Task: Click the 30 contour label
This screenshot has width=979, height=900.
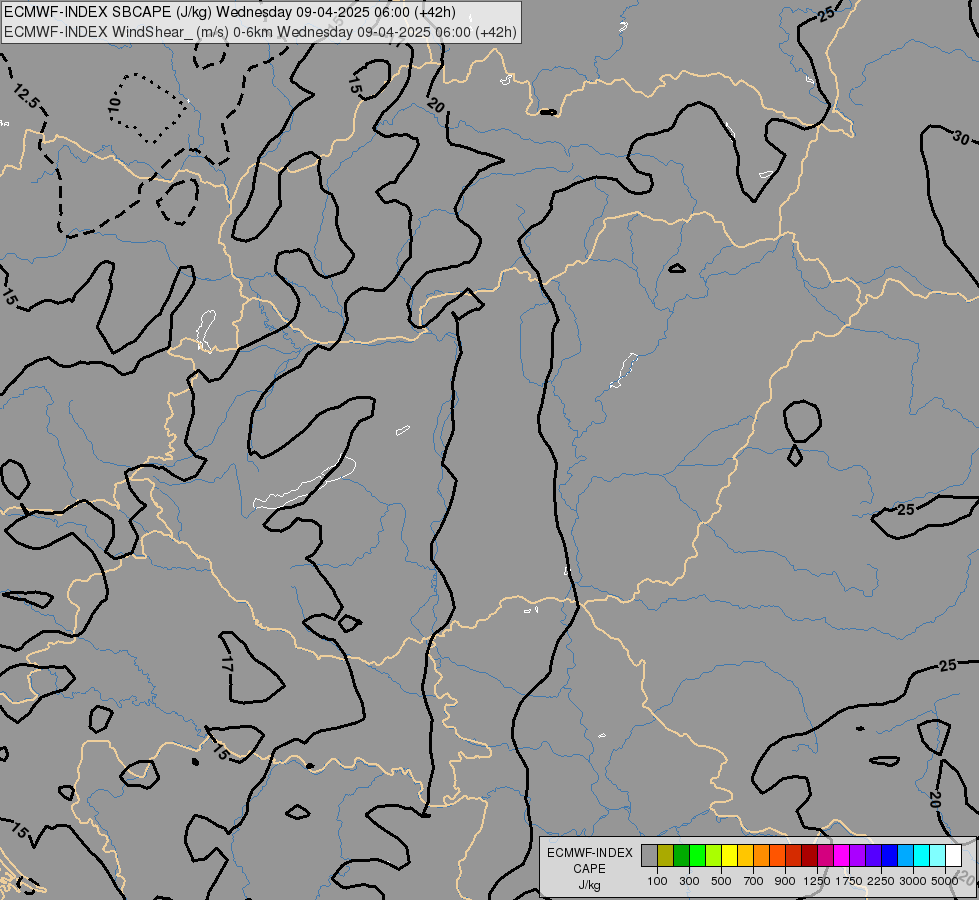Action: pos(962,137)
